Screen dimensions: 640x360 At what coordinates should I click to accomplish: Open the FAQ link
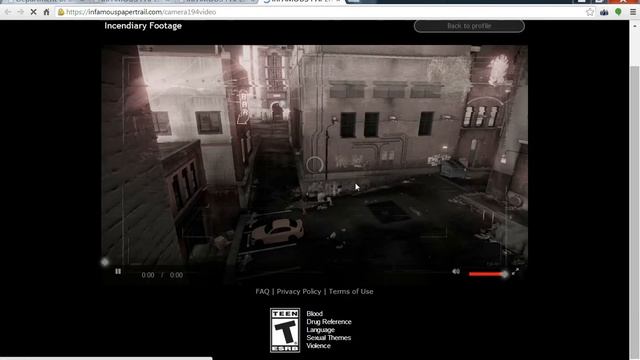[x=262, y=291]
